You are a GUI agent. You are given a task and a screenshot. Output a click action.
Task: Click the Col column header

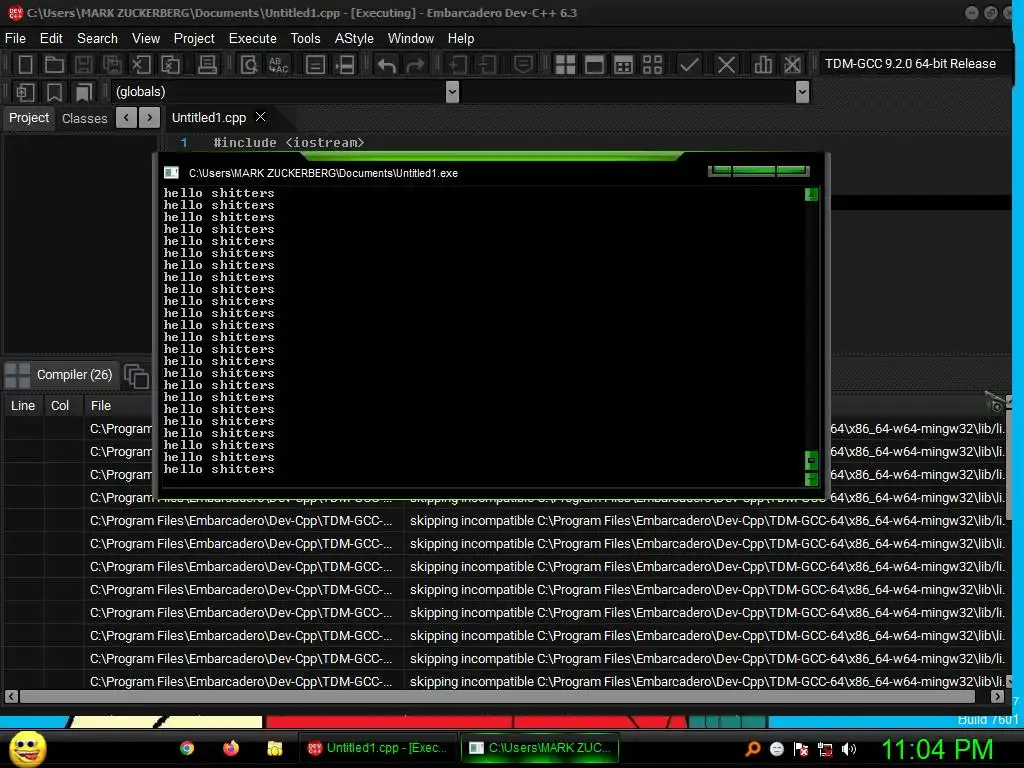pos(60,406)
